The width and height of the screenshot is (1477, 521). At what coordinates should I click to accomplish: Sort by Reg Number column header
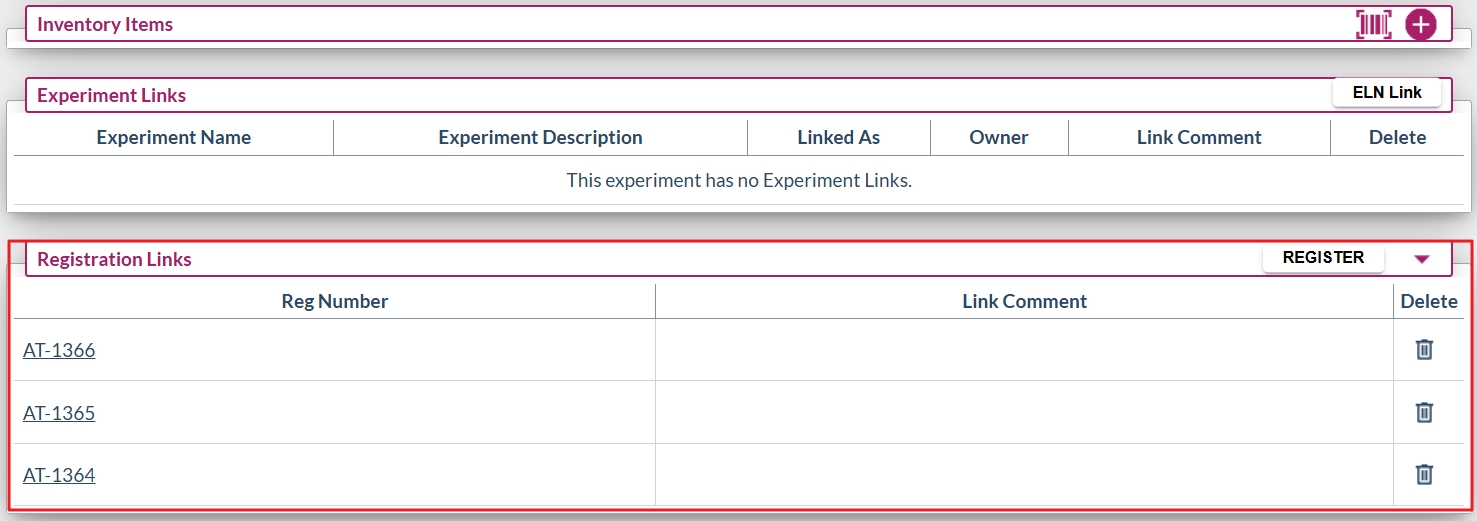coord(334,301)
